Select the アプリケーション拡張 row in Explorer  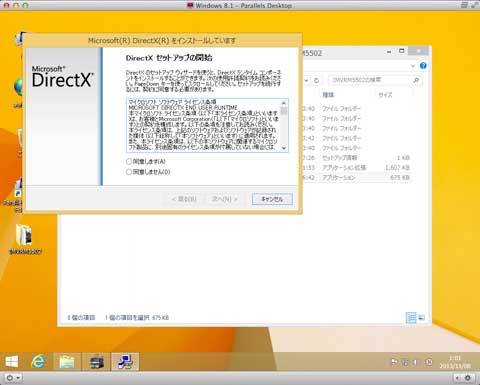click(x=357, y=168)
